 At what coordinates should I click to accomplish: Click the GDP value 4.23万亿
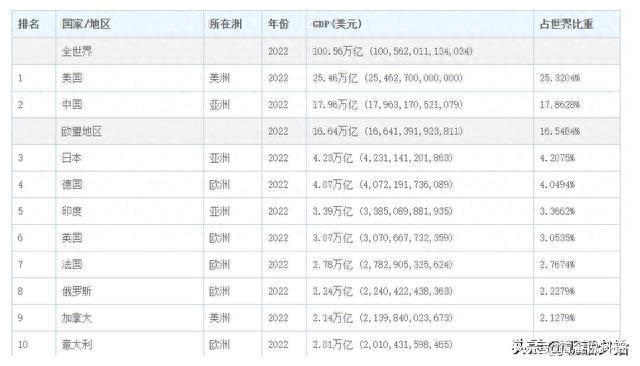[333, 158]
